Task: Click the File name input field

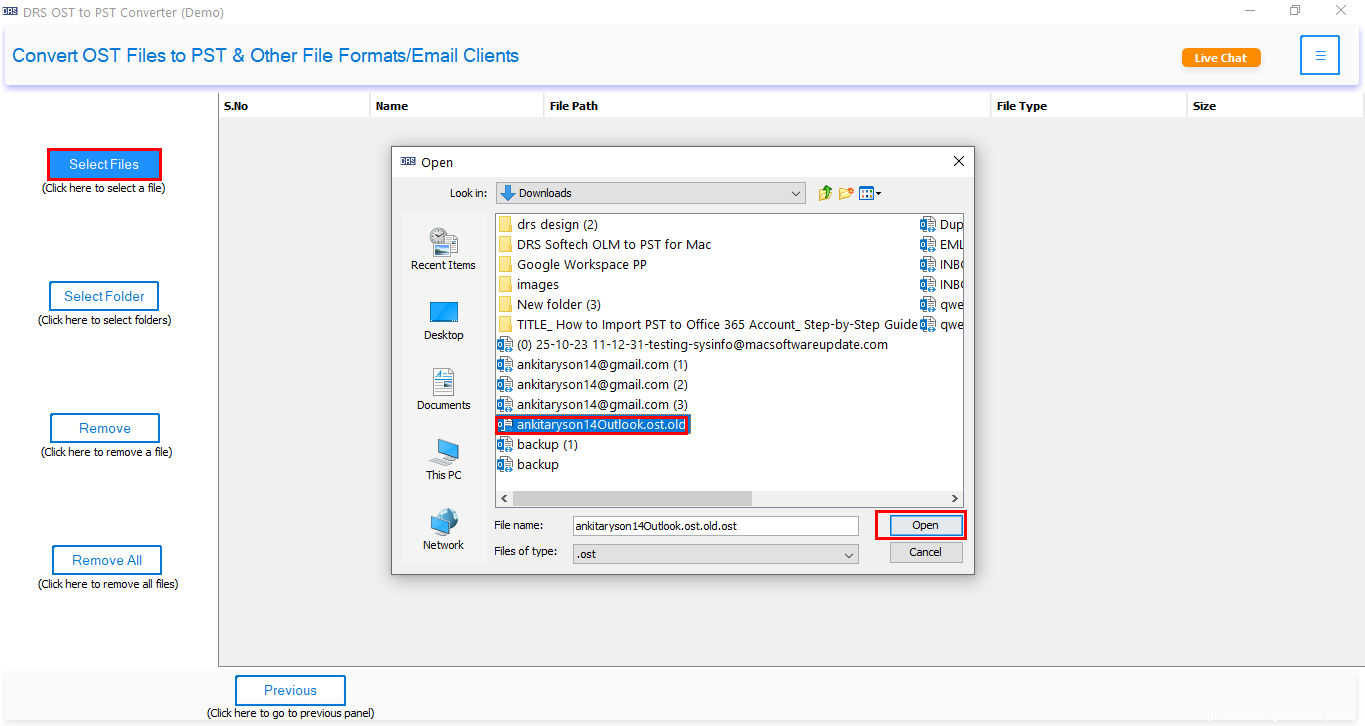Action: [715, 525]
